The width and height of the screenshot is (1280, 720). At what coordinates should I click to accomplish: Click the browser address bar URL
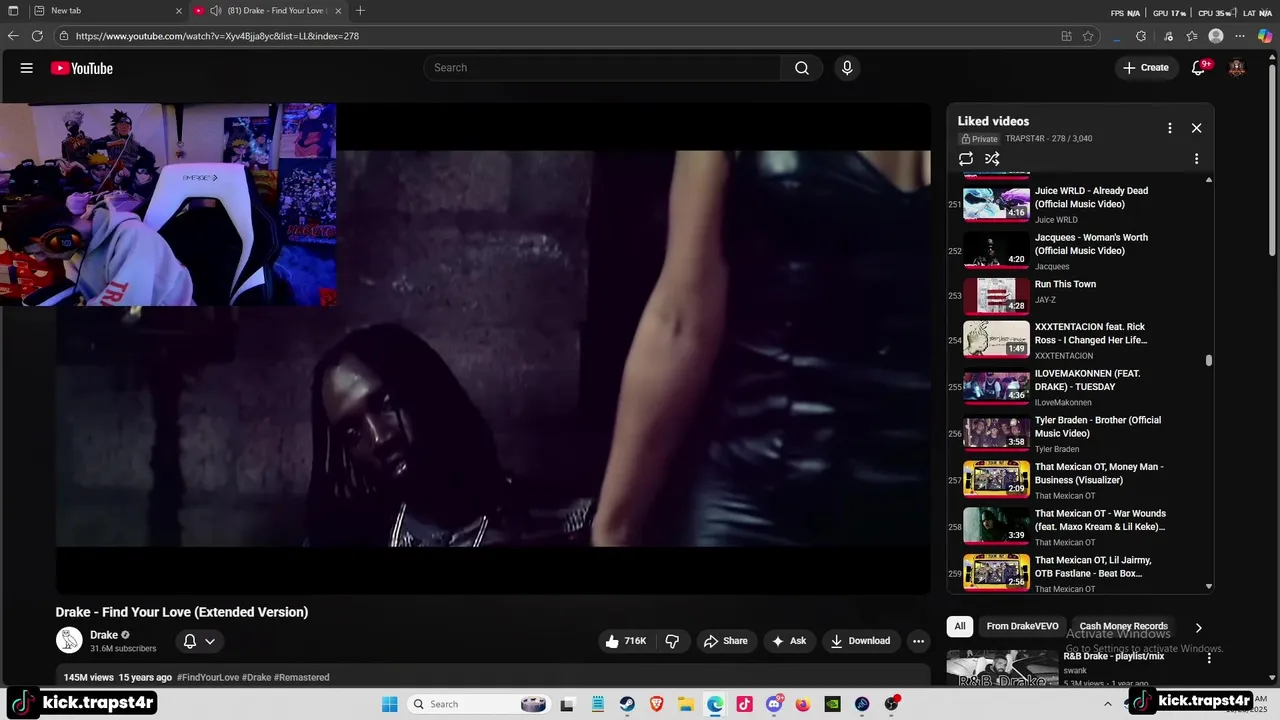pyautogui.click(x=217, y=36)
